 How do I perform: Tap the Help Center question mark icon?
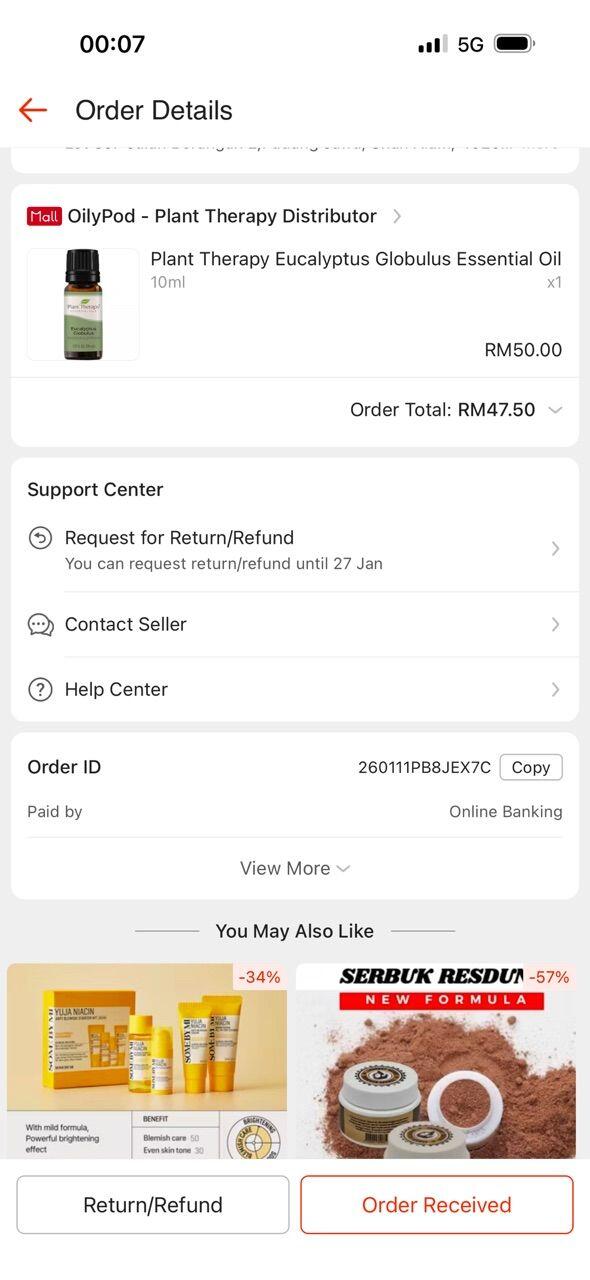[40, 689]
